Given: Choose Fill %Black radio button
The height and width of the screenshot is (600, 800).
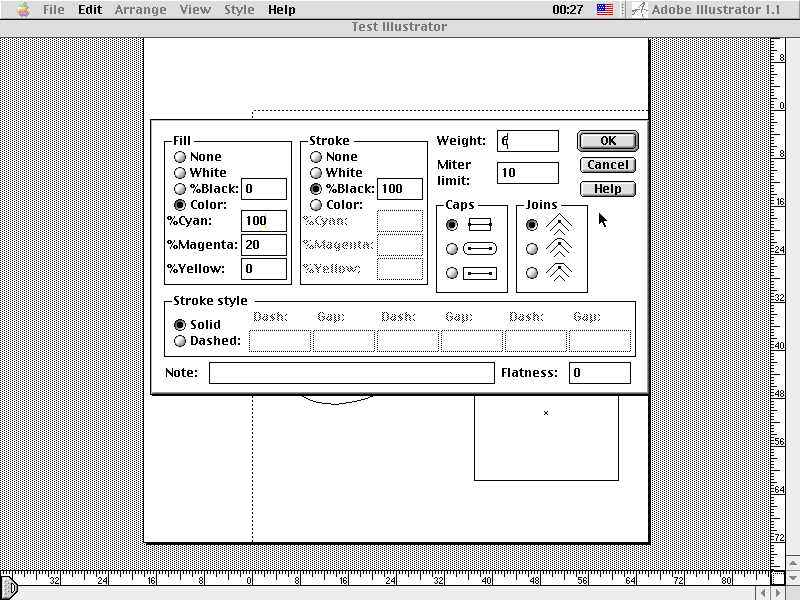Looking at the screenshot, I should click(x=180, y=189).
